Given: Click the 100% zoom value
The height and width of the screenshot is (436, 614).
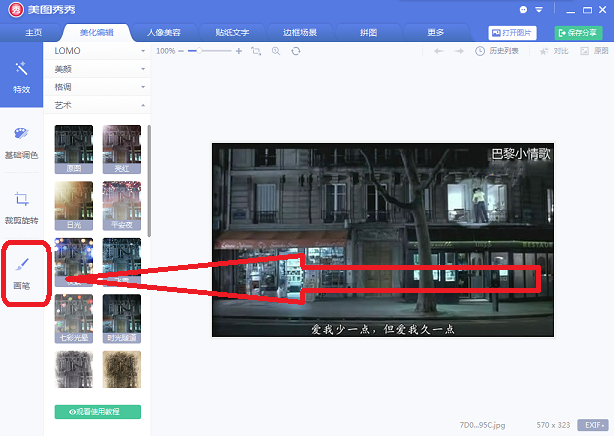Looking at the screenshot, I should [165, 51].
